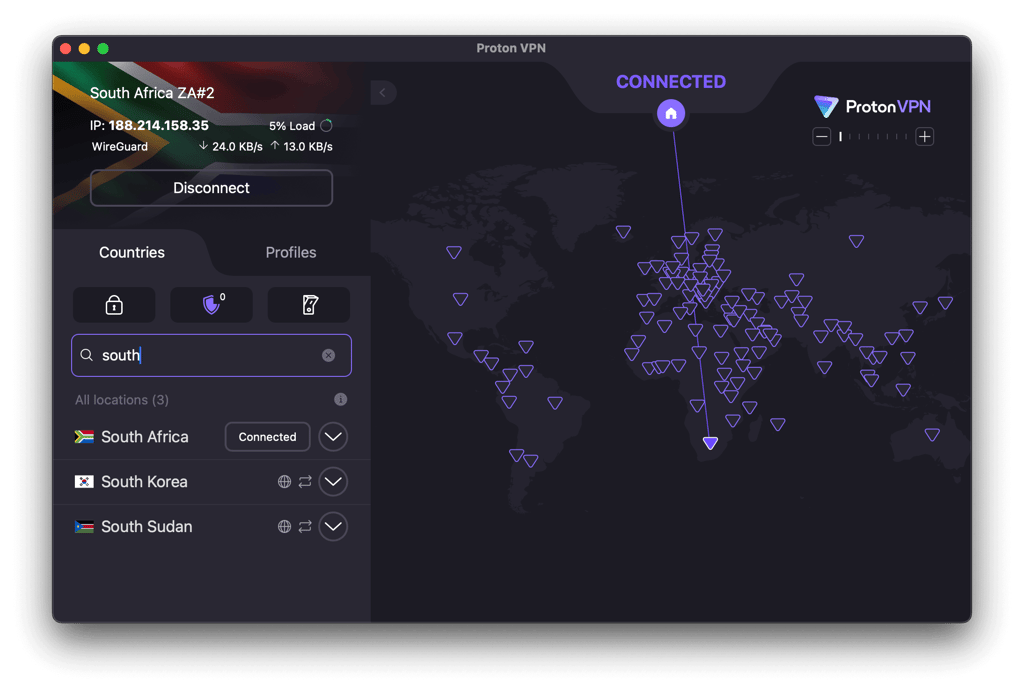The height and width of the screenshot is (692, 1024).
Task: Toggle Kill Switch icon
Action: click(x=310, y=305)
